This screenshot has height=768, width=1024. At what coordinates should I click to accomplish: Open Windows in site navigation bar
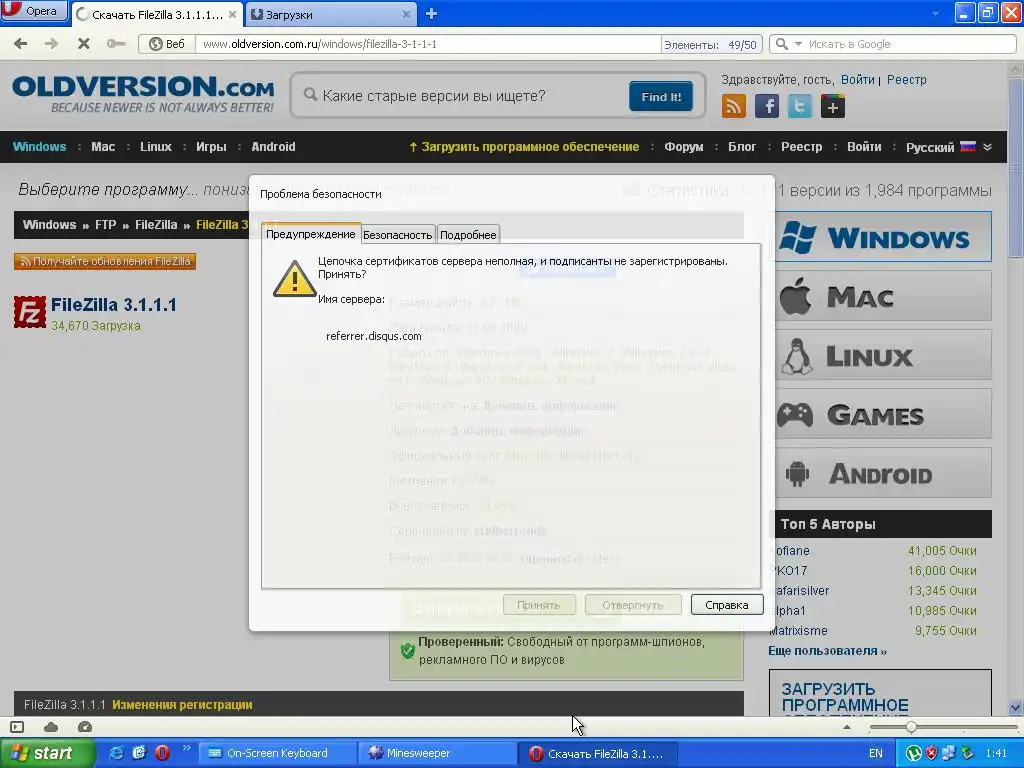point(39,146)
